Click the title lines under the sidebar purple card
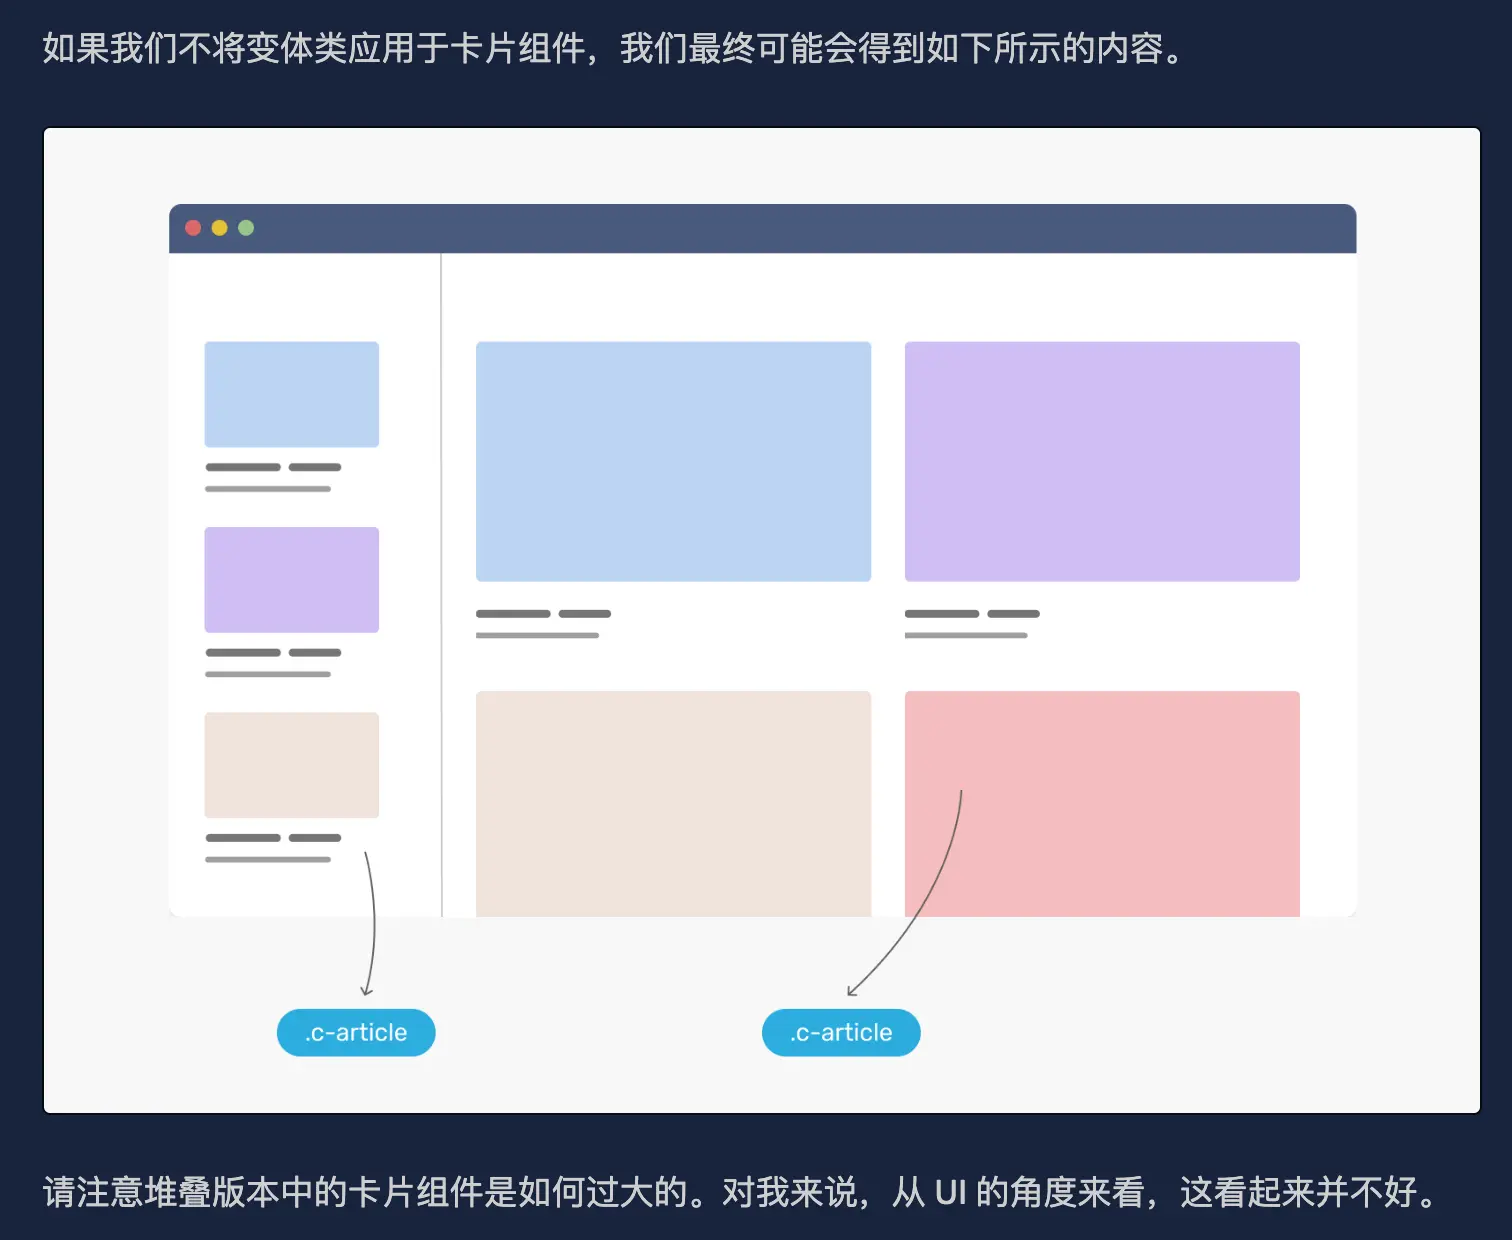Image resolution: width=1512 pixels, height=1240 pixels. tap(273, 653)
